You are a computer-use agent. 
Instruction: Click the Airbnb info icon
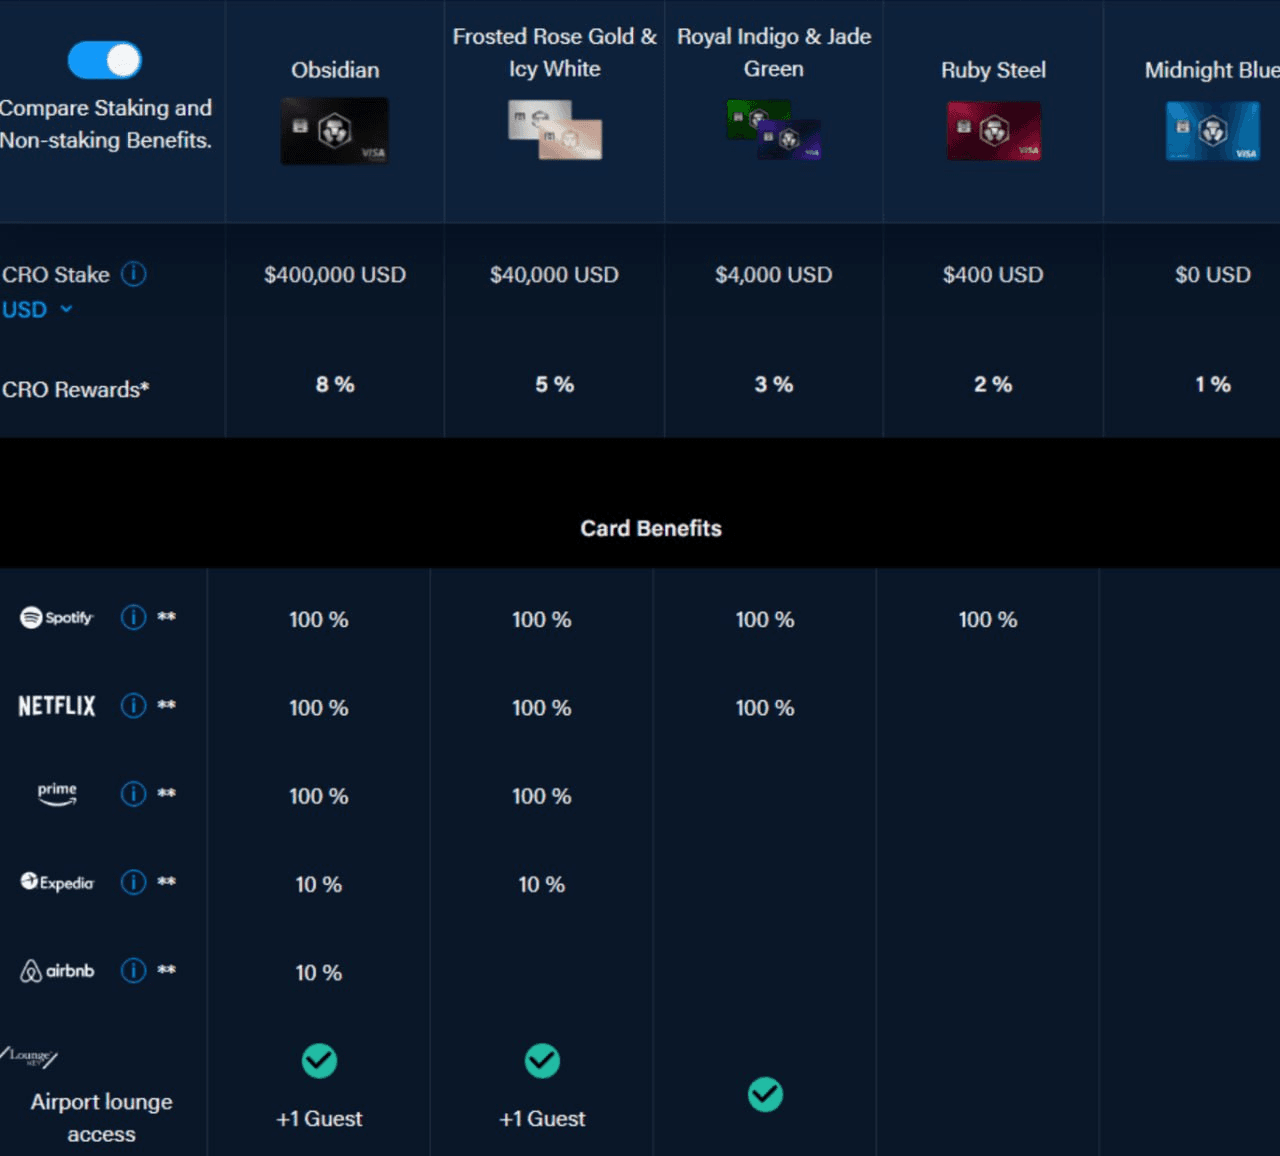(x=133, y=970)
